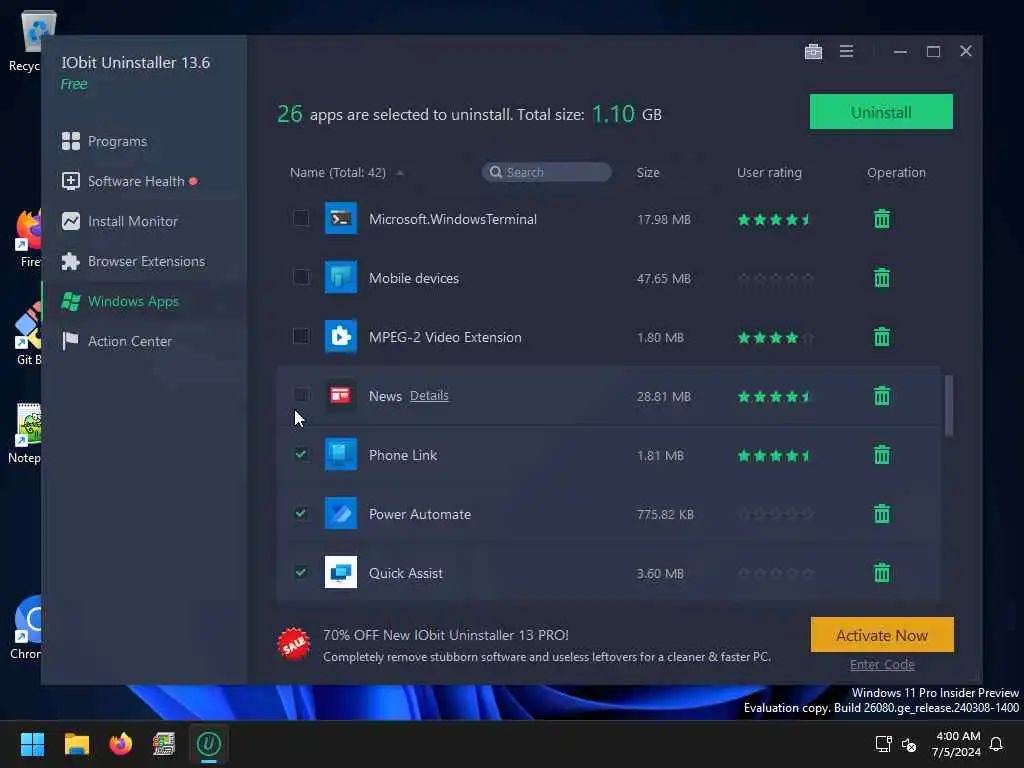Image resolution: width=1024 pixels, height=768 pixels.
Task: Click the News app icon
Action: pos(341,396)
